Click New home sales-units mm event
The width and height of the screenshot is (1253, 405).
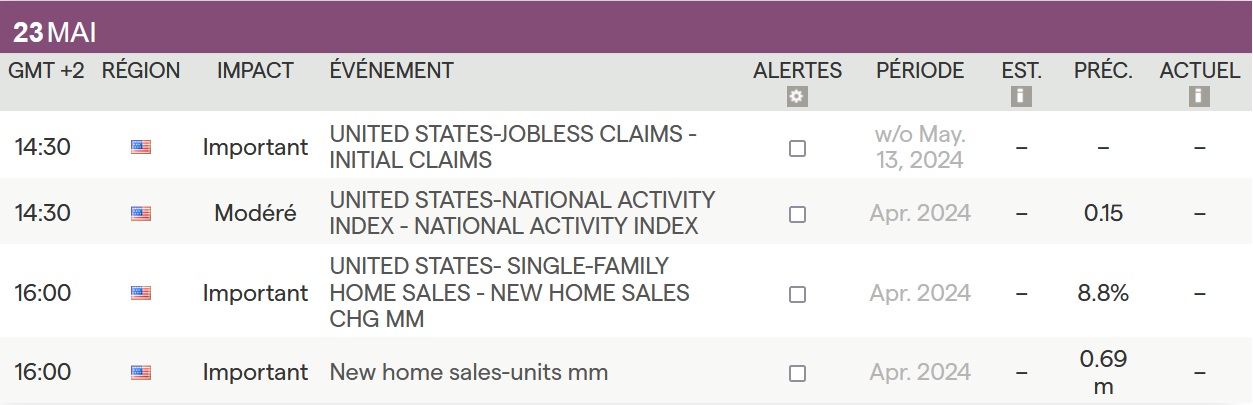468,372
